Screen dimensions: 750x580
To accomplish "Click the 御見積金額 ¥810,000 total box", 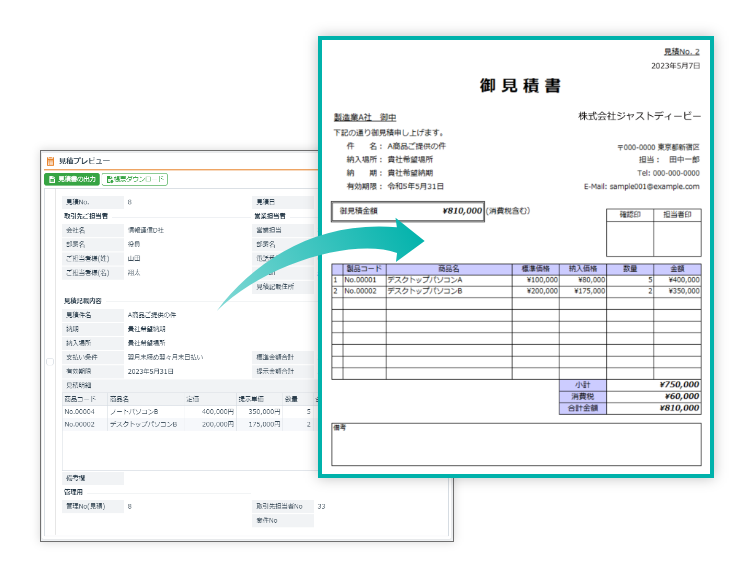I will pos(408,211).
